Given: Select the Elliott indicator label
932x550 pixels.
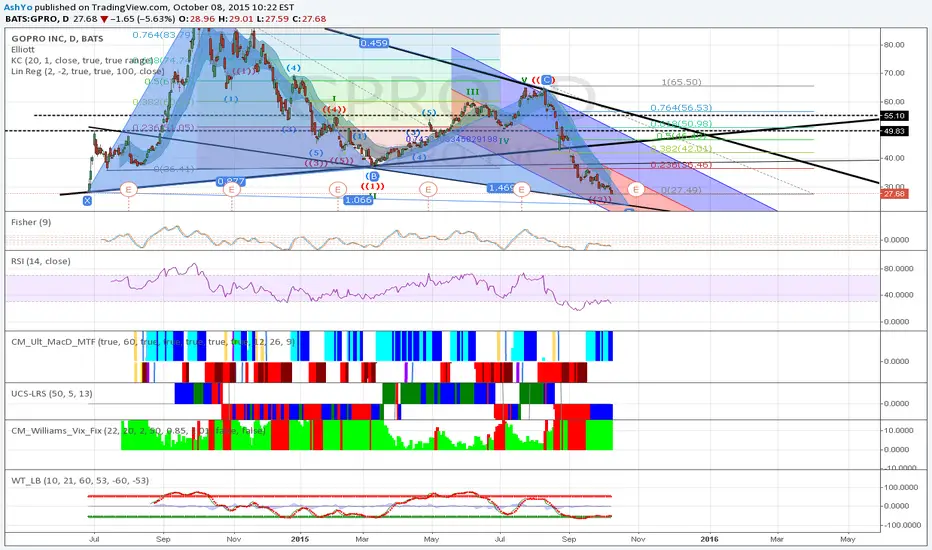Looking at the screenshot, I should coord(23,50).
